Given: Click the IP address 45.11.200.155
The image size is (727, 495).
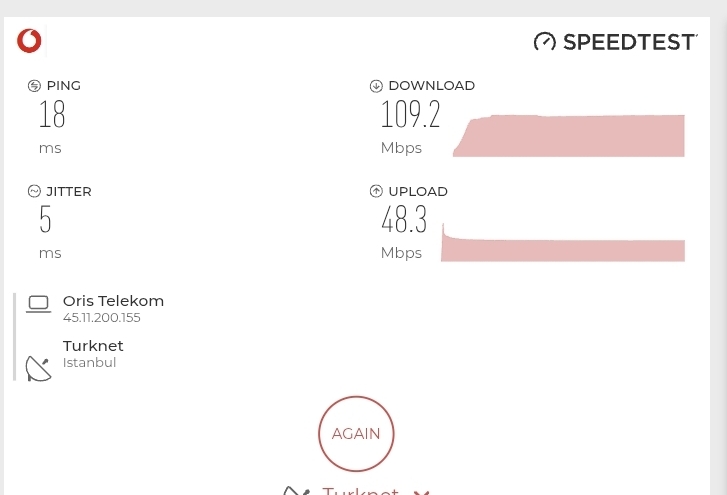Looking at the screenshot, I should [x=102, y=317].
